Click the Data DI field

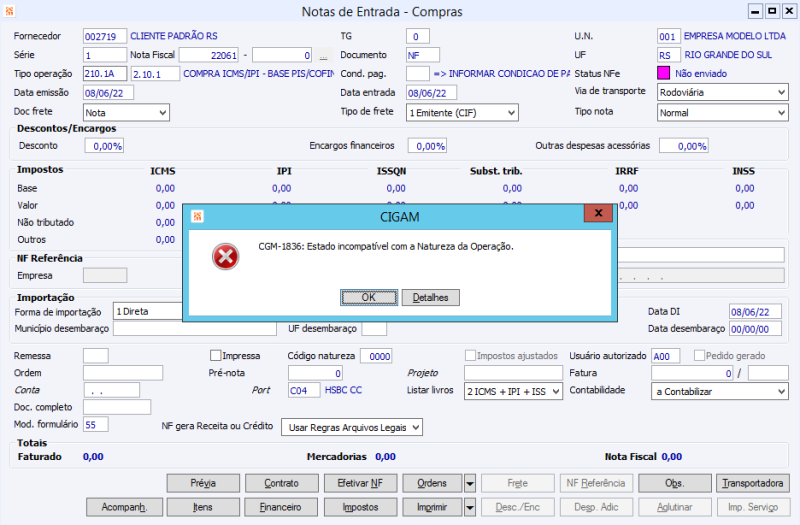point(756,312)
